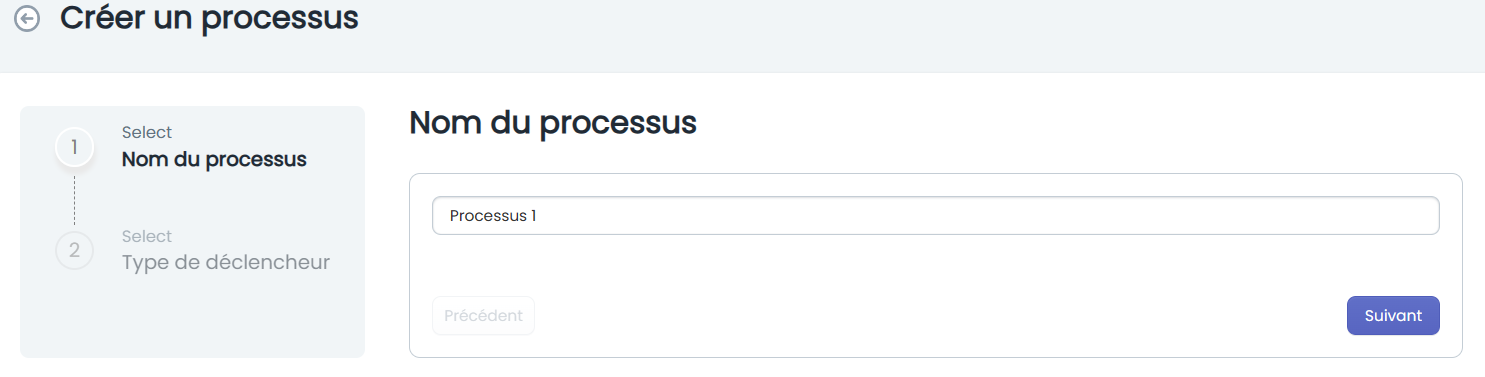The height and width of the screenshot is (377, 1485).
Task: Focus the 'Processus 1' name field
Action: (935, 215)
